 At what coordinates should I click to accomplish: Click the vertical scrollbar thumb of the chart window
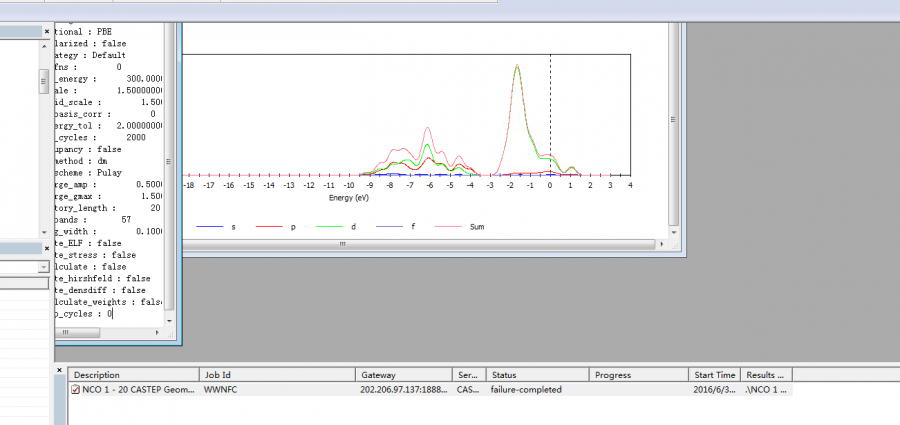[673, 119]
